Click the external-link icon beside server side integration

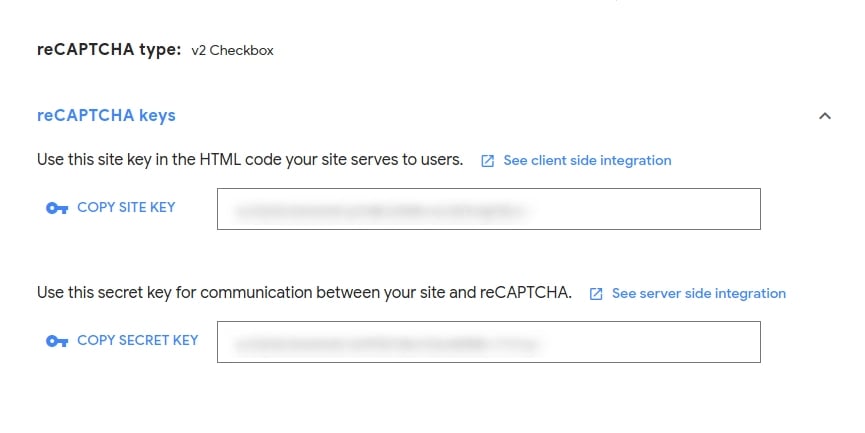tap(596, 294)
